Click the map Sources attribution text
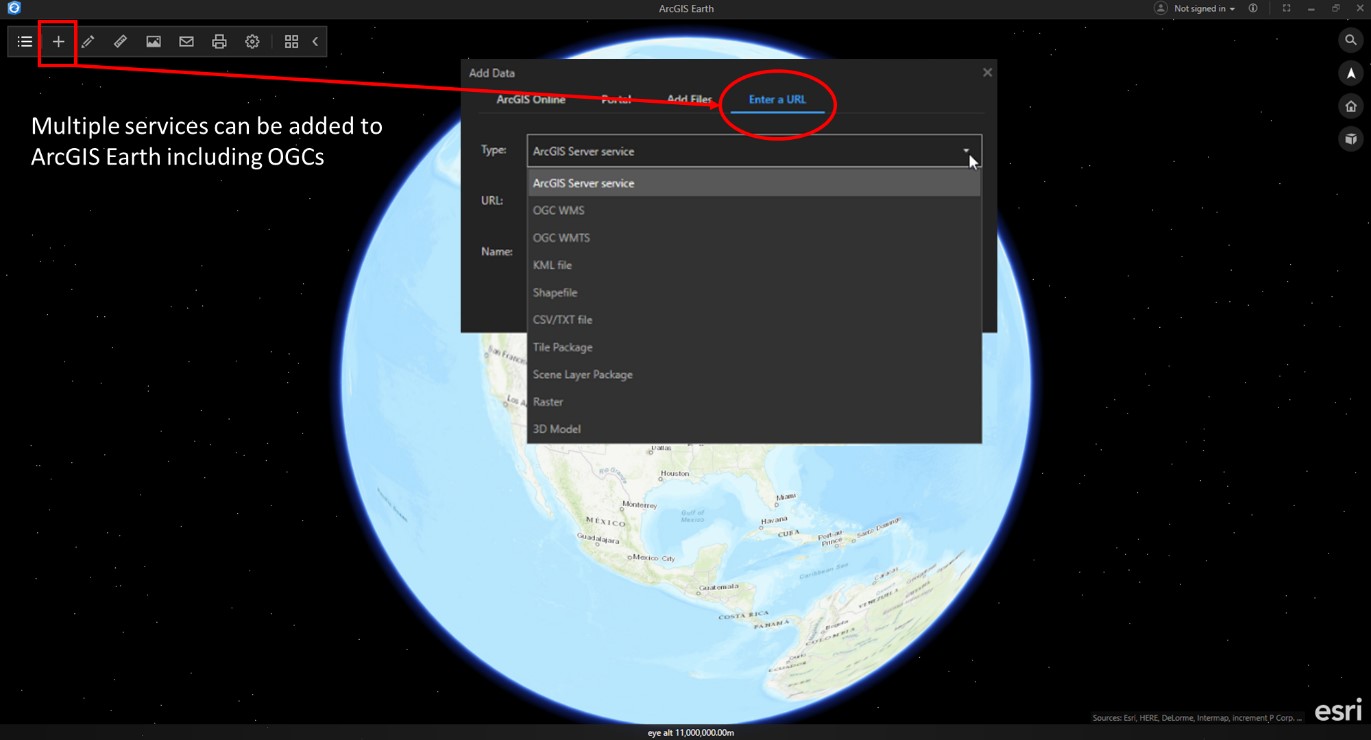 click(x=1197, y=718)
